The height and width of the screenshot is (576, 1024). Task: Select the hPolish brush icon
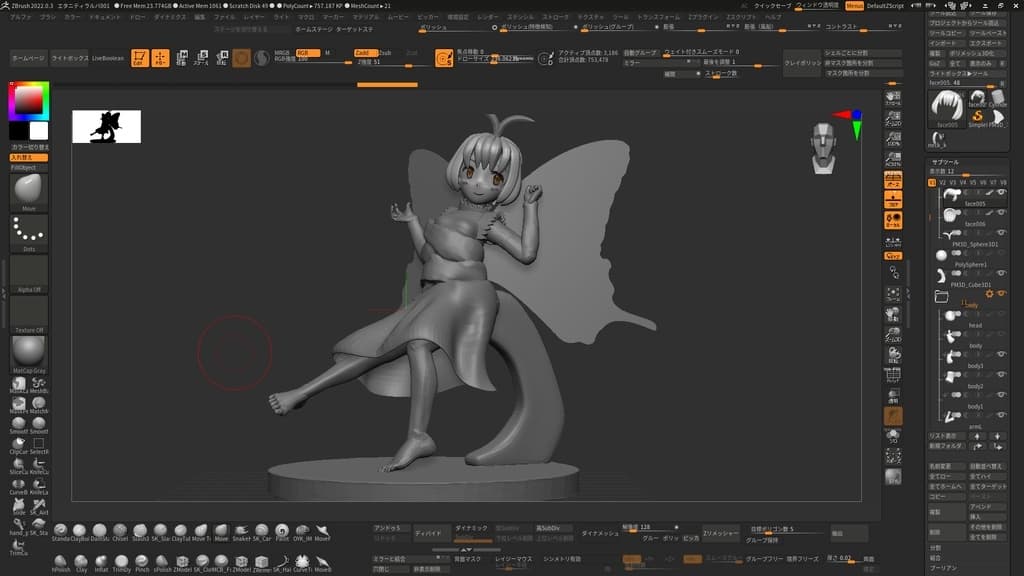pyautogui.click(x=60, y=563)
